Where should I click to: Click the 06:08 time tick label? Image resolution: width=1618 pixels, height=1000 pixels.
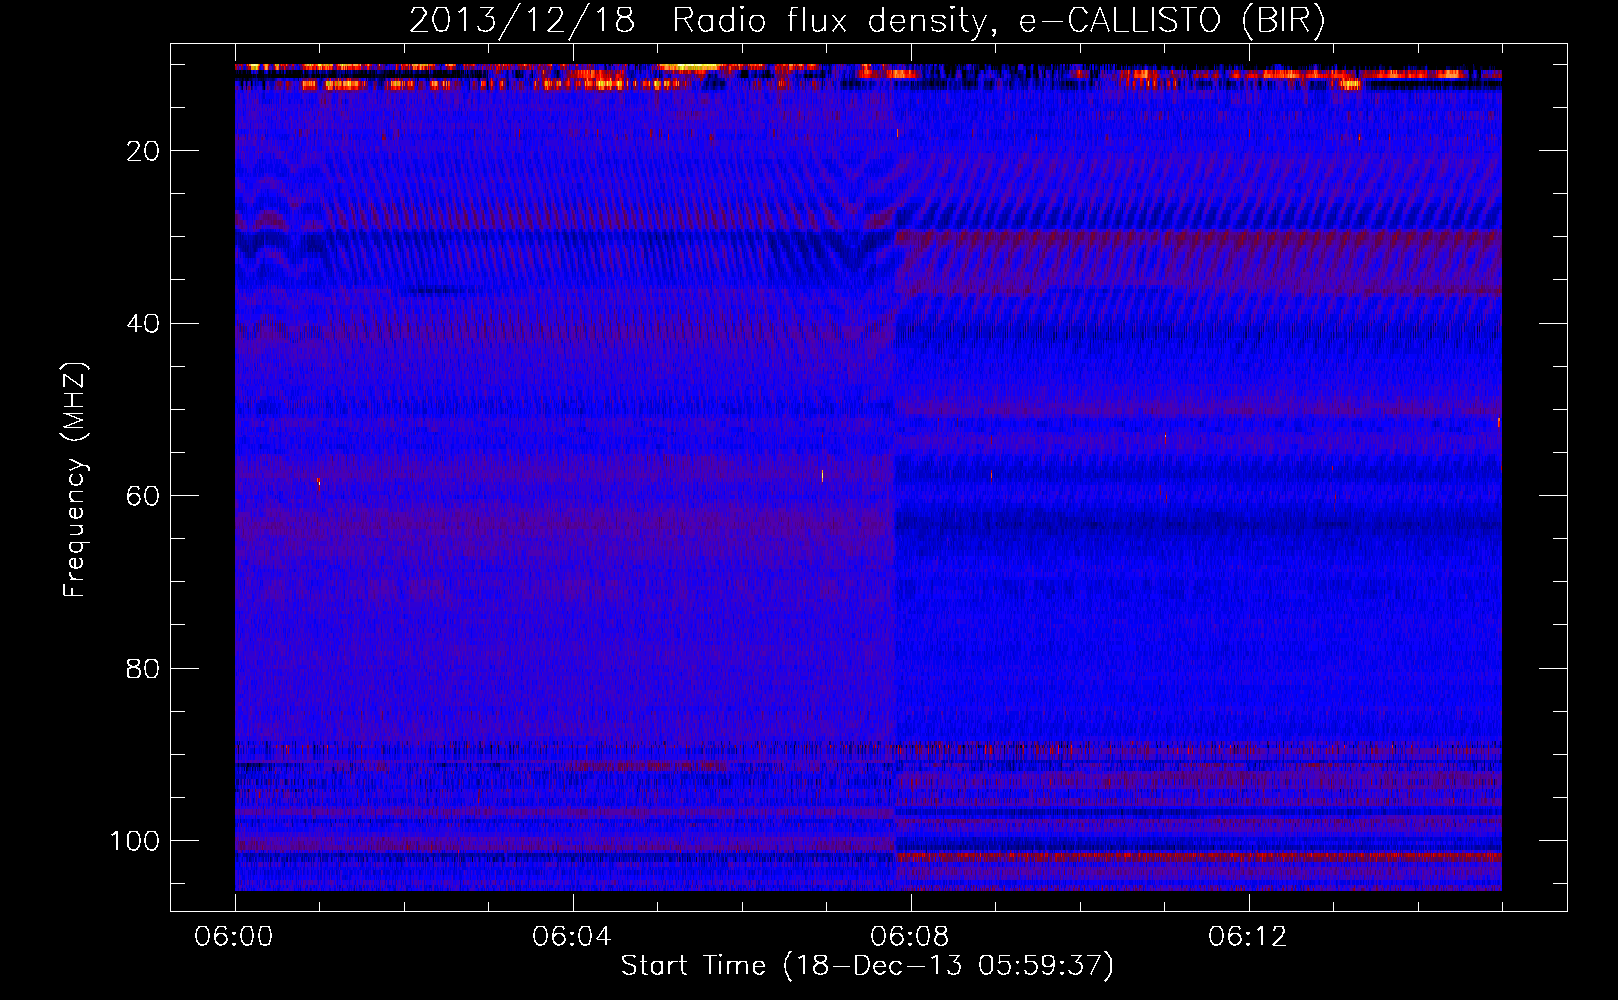coord(910,937)
